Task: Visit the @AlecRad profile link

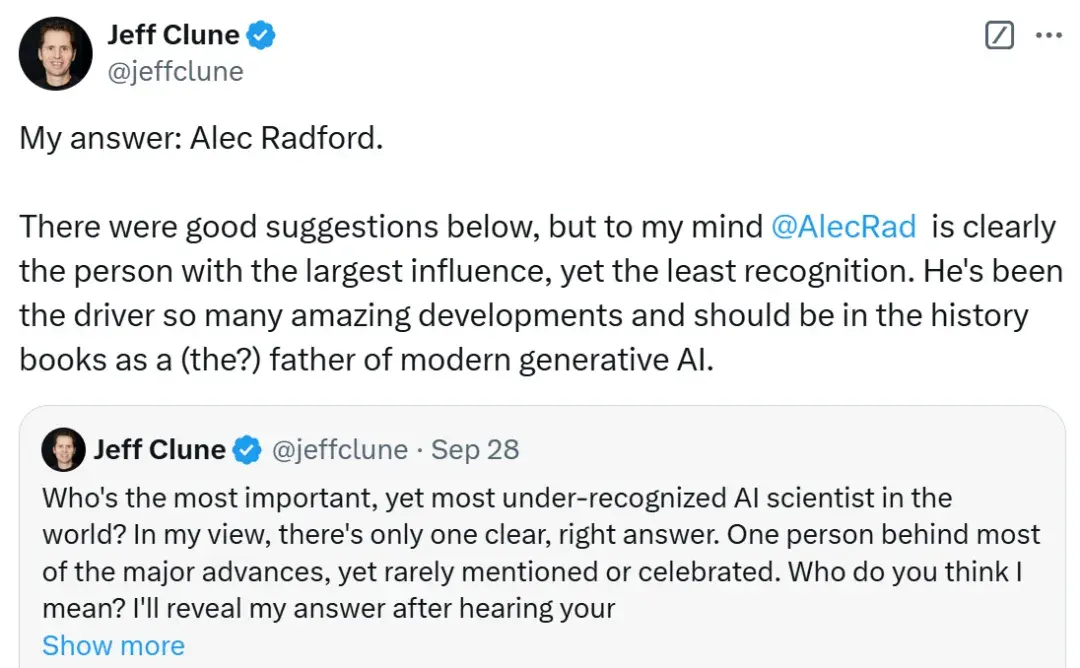Action: [x=846, y=227]
